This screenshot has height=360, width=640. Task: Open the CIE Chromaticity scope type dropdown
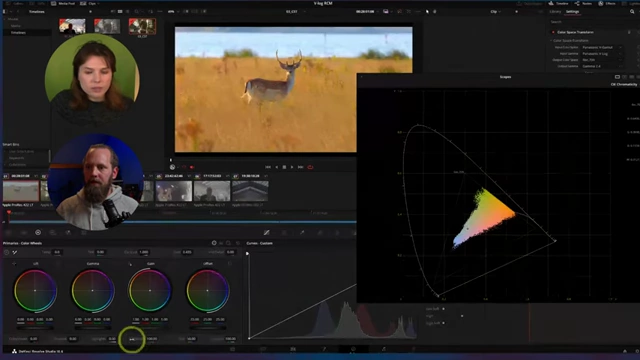tap(624, 84)
